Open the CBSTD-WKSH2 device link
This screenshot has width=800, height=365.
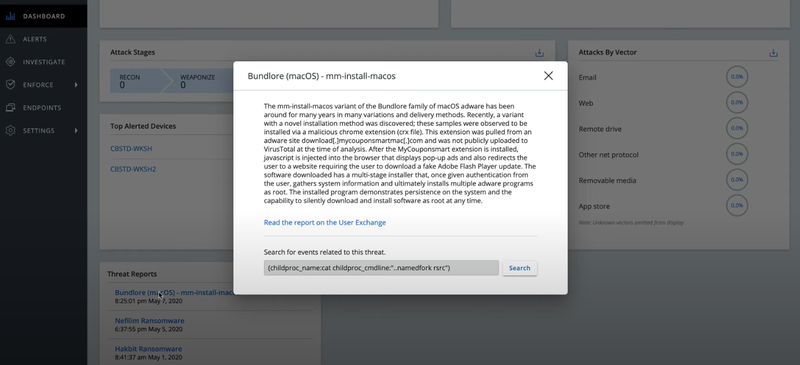(x=133, y=169)
